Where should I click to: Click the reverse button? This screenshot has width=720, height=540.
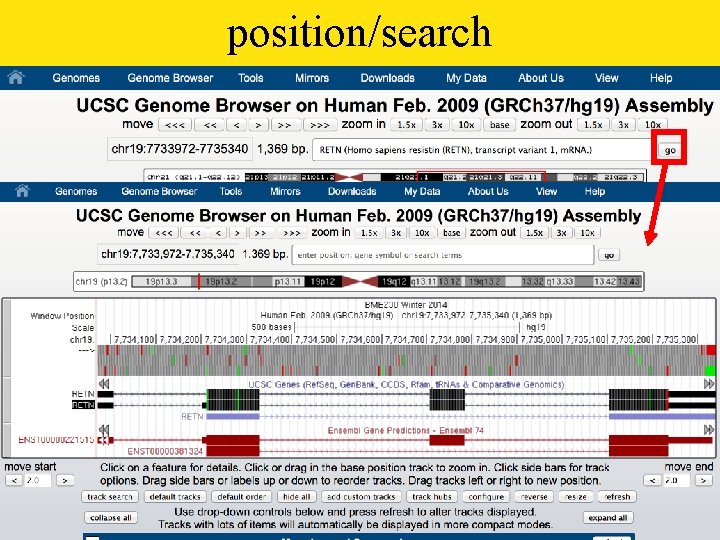click(x=534, y=497)
